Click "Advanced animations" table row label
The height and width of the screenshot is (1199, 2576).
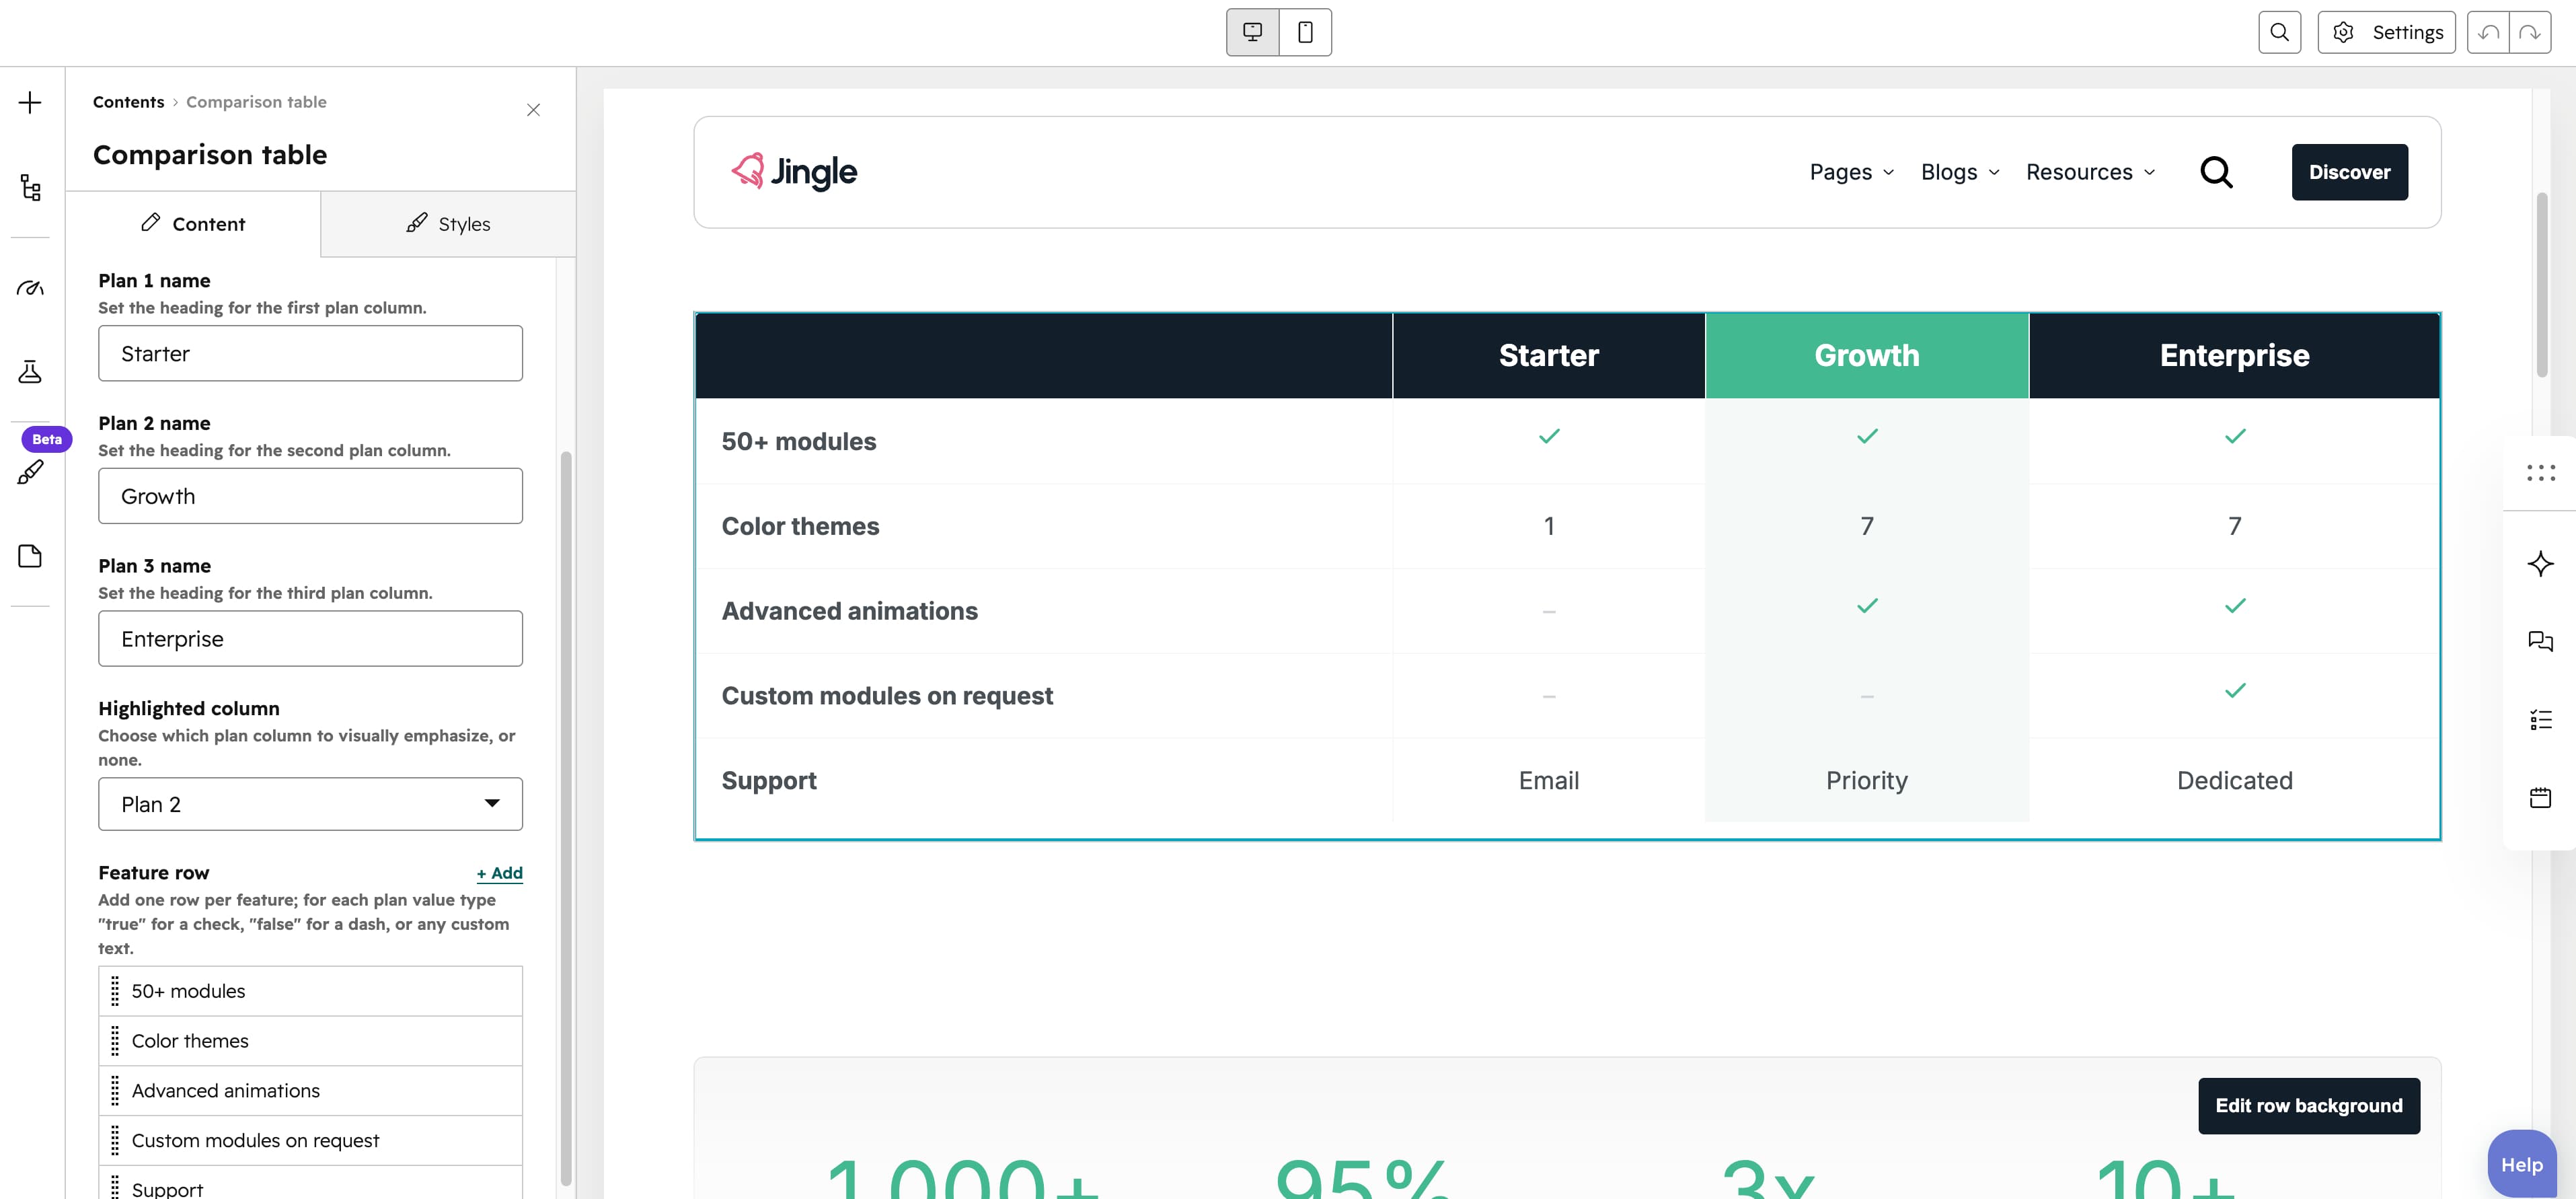(x=849, y=611)
